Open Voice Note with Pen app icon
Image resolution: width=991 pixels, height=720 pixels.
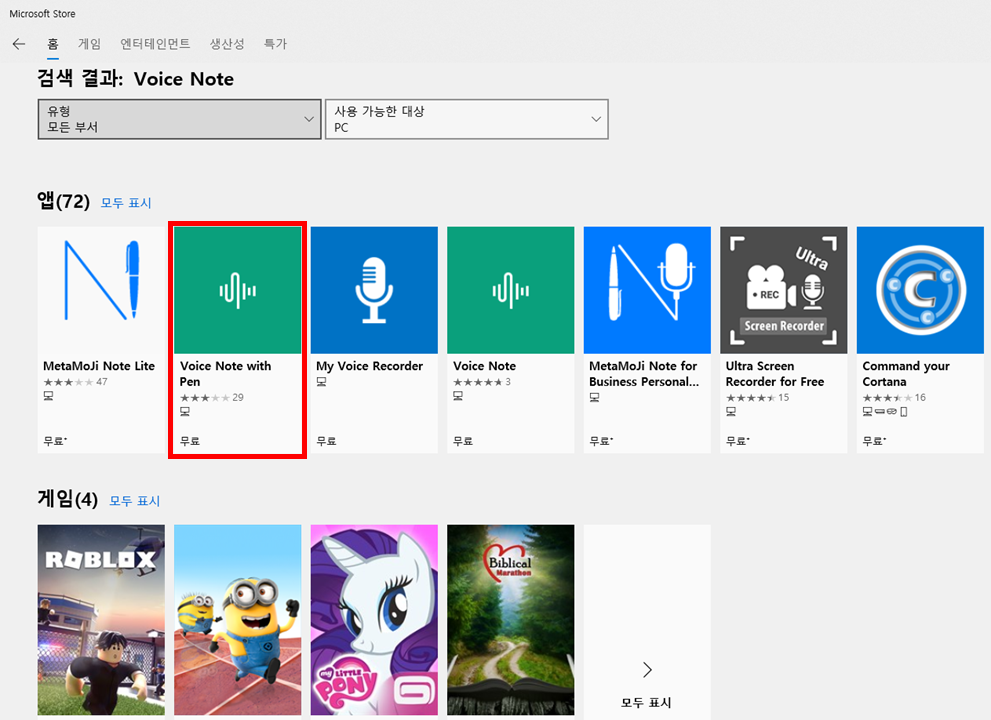click(x=238, y=290)
